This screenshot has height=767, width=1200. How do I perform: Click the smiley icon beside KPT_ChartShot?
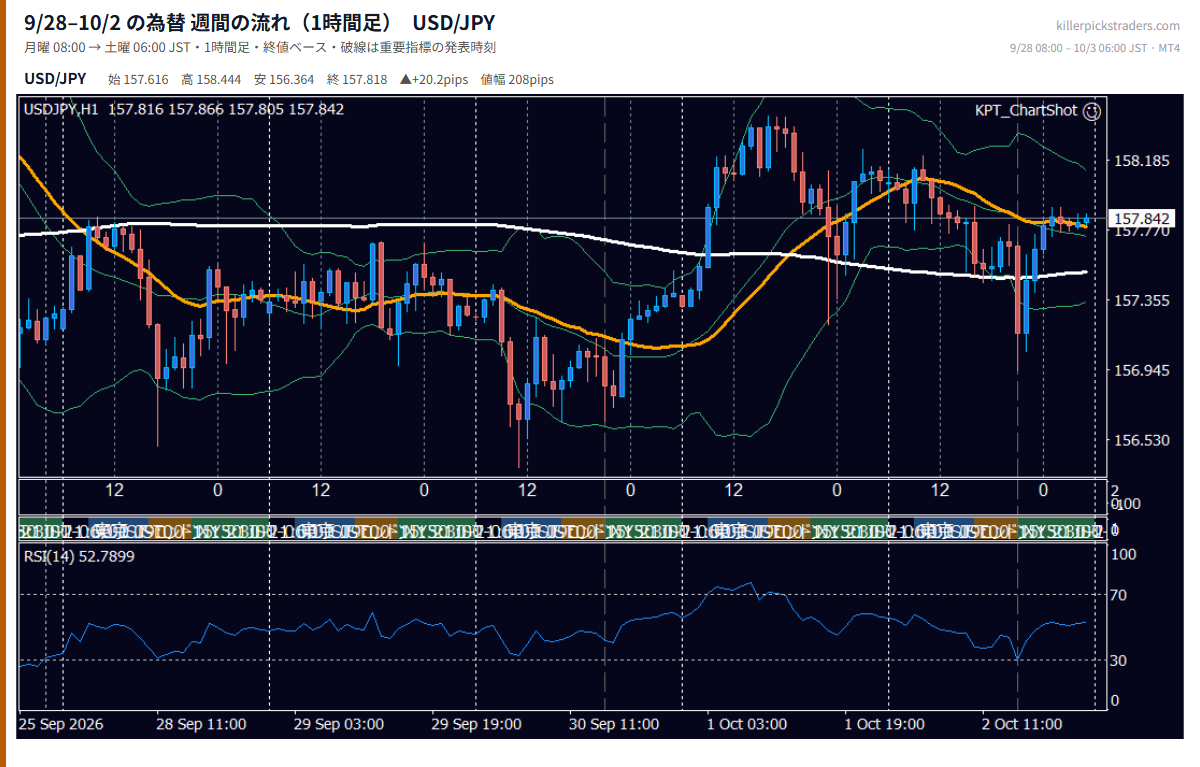[1092, 111]
